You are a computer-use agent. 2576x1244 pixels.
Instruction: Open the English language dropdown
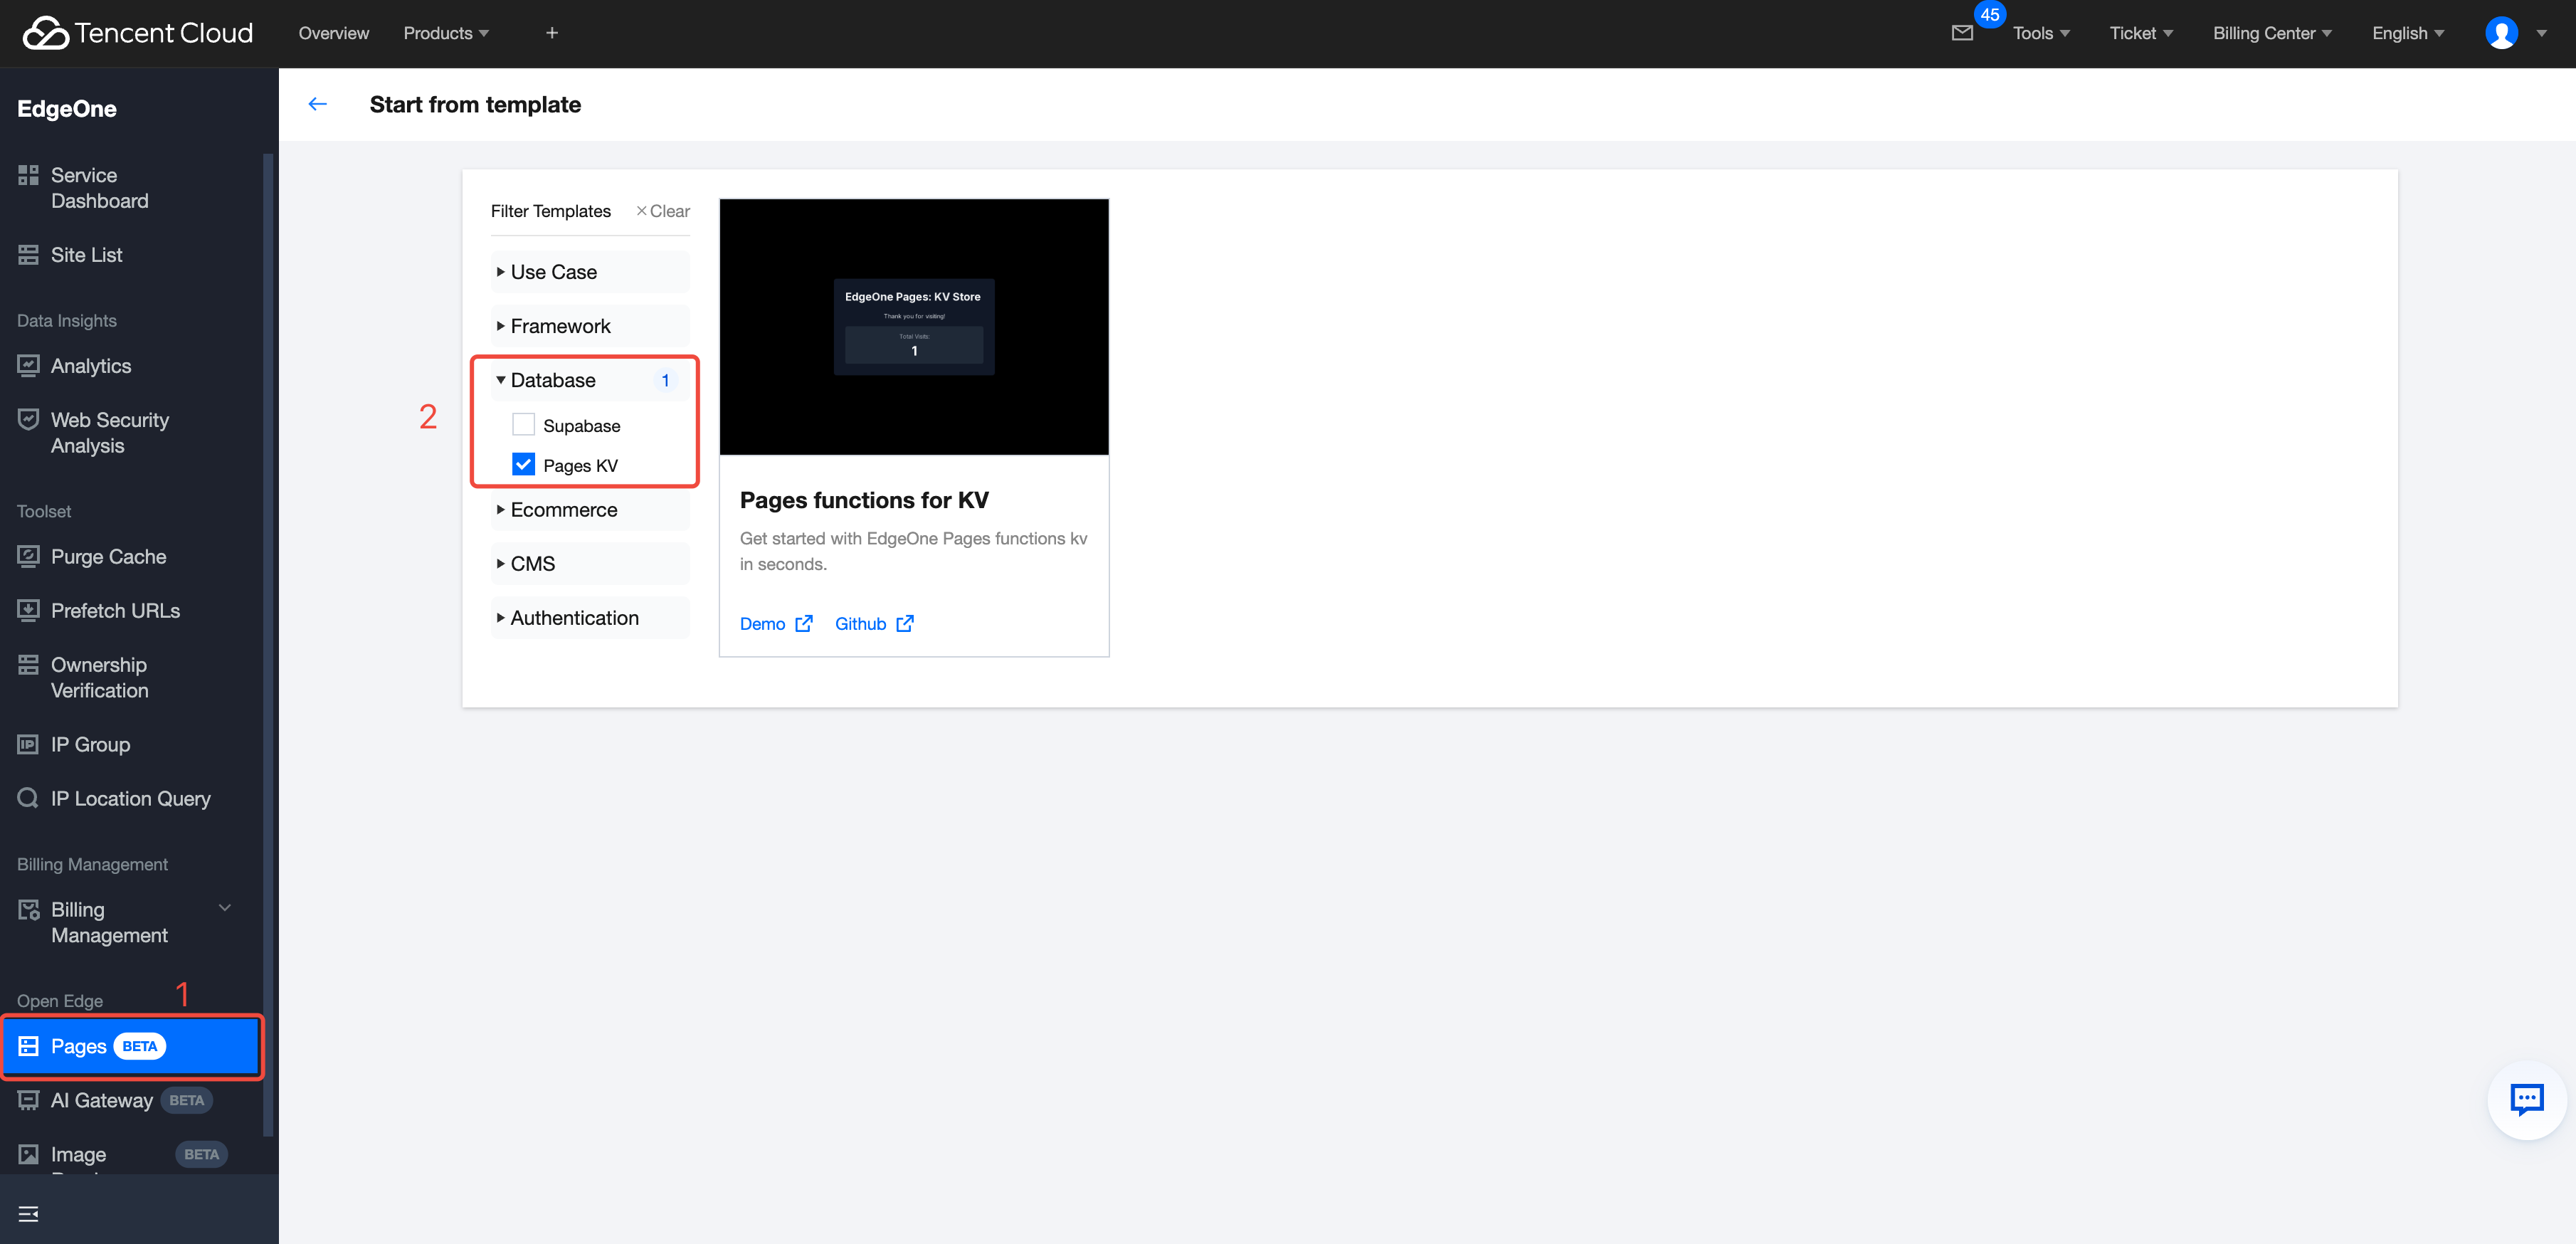(2408, 33)
